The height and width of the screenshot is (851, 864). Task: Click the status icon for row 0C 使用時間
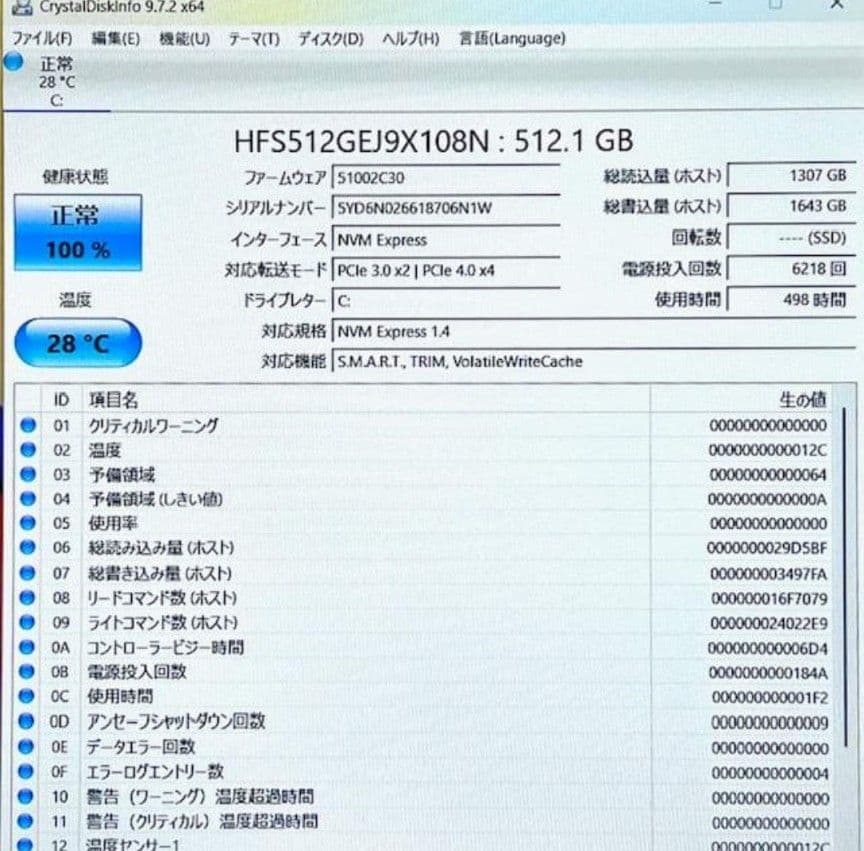(26, 696)
